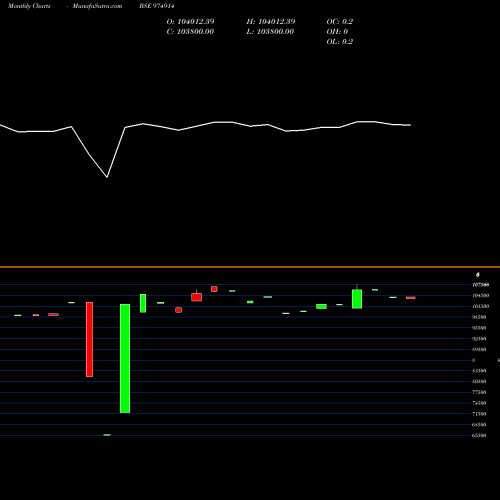The width and height of the screenshot is (500, 500).
Task: Click the 104500 price axis label
Action: coord(481,295)
